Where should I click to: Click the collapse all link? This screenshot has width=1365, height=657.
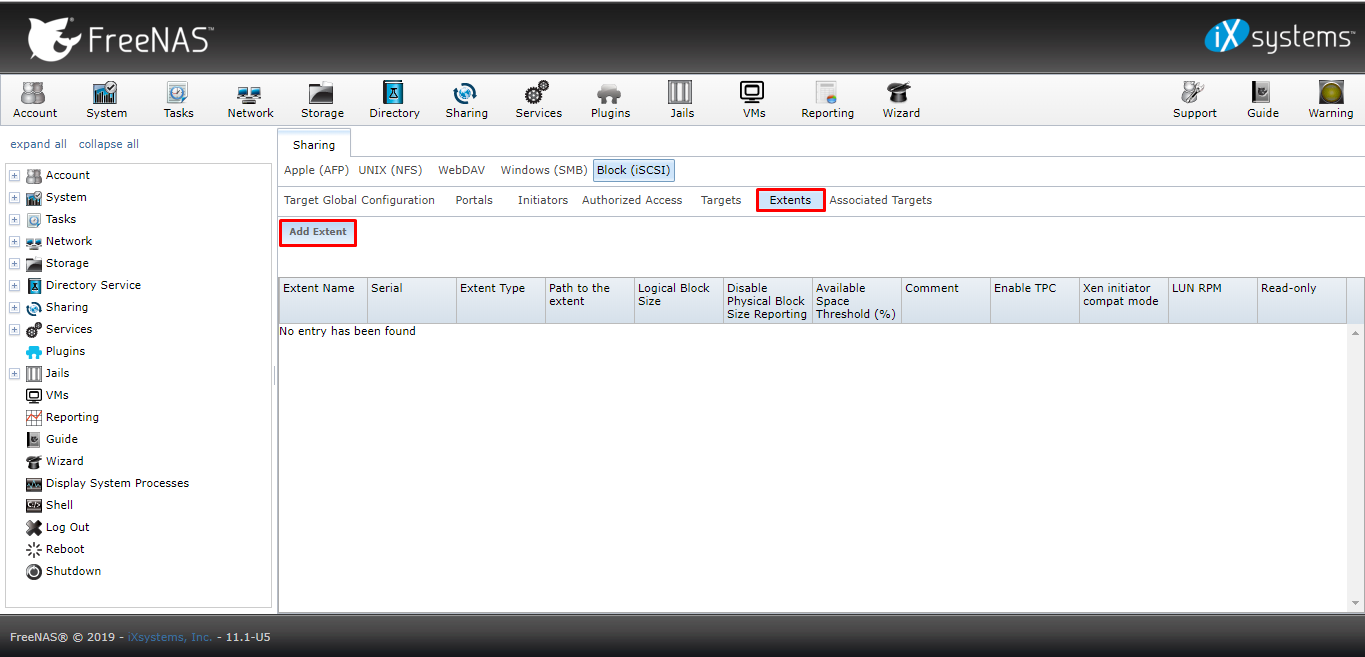[x=109, y=144]
